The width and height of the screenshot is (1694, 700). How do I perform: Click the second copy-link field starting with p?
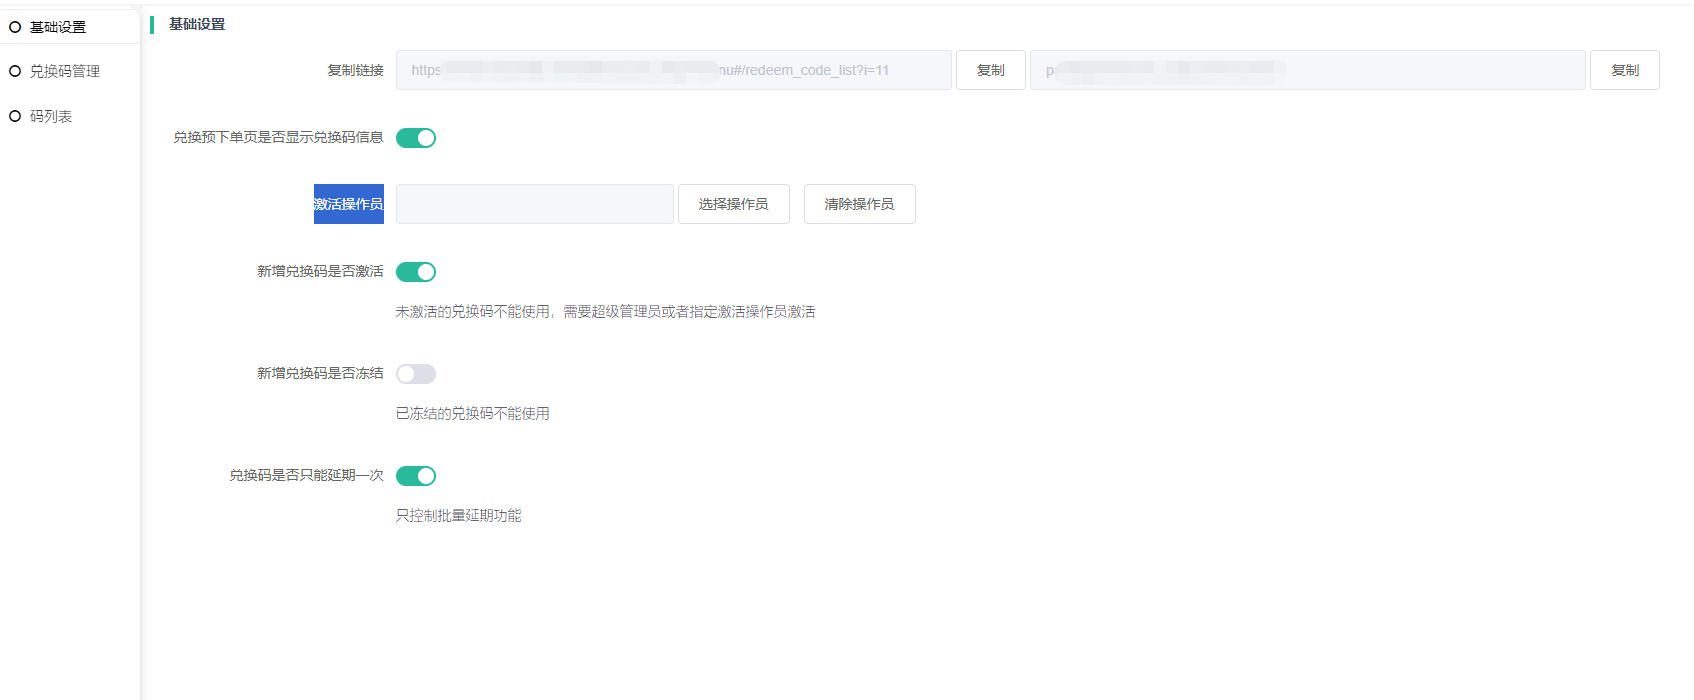point(1307,70)
